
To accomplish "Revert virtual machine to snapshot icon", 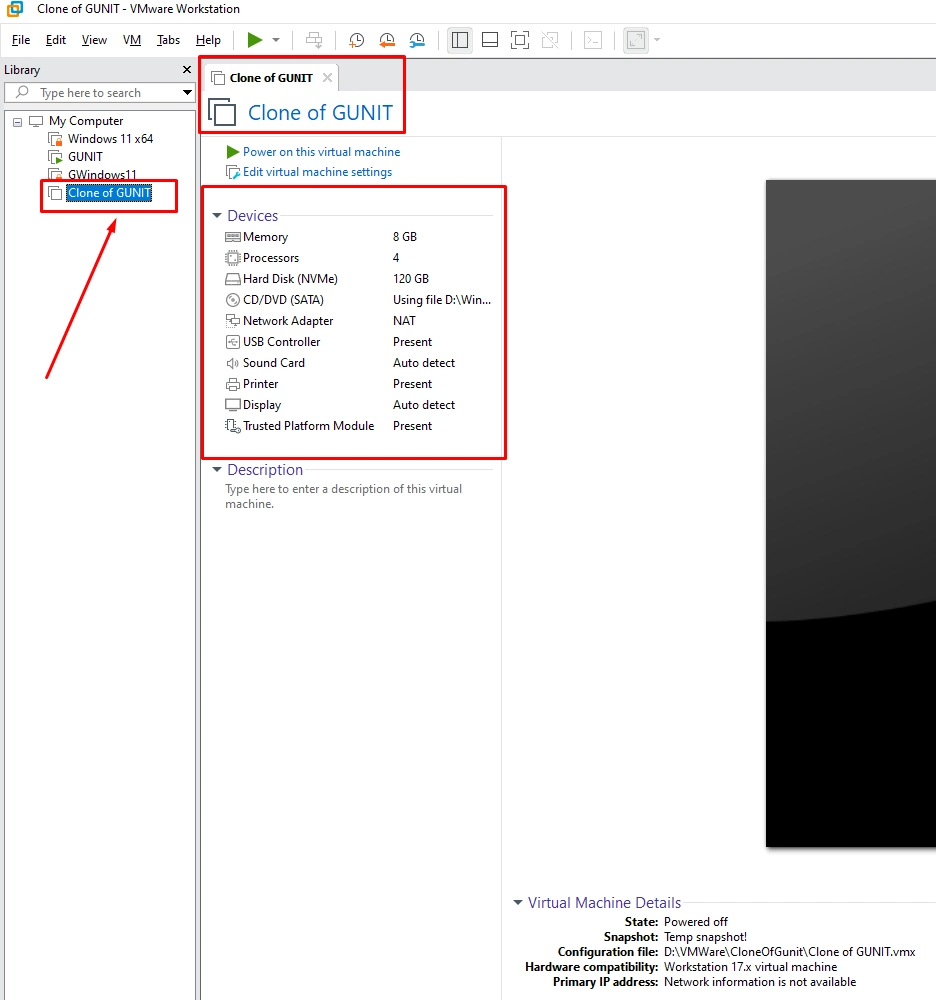I will click(387, 40).
